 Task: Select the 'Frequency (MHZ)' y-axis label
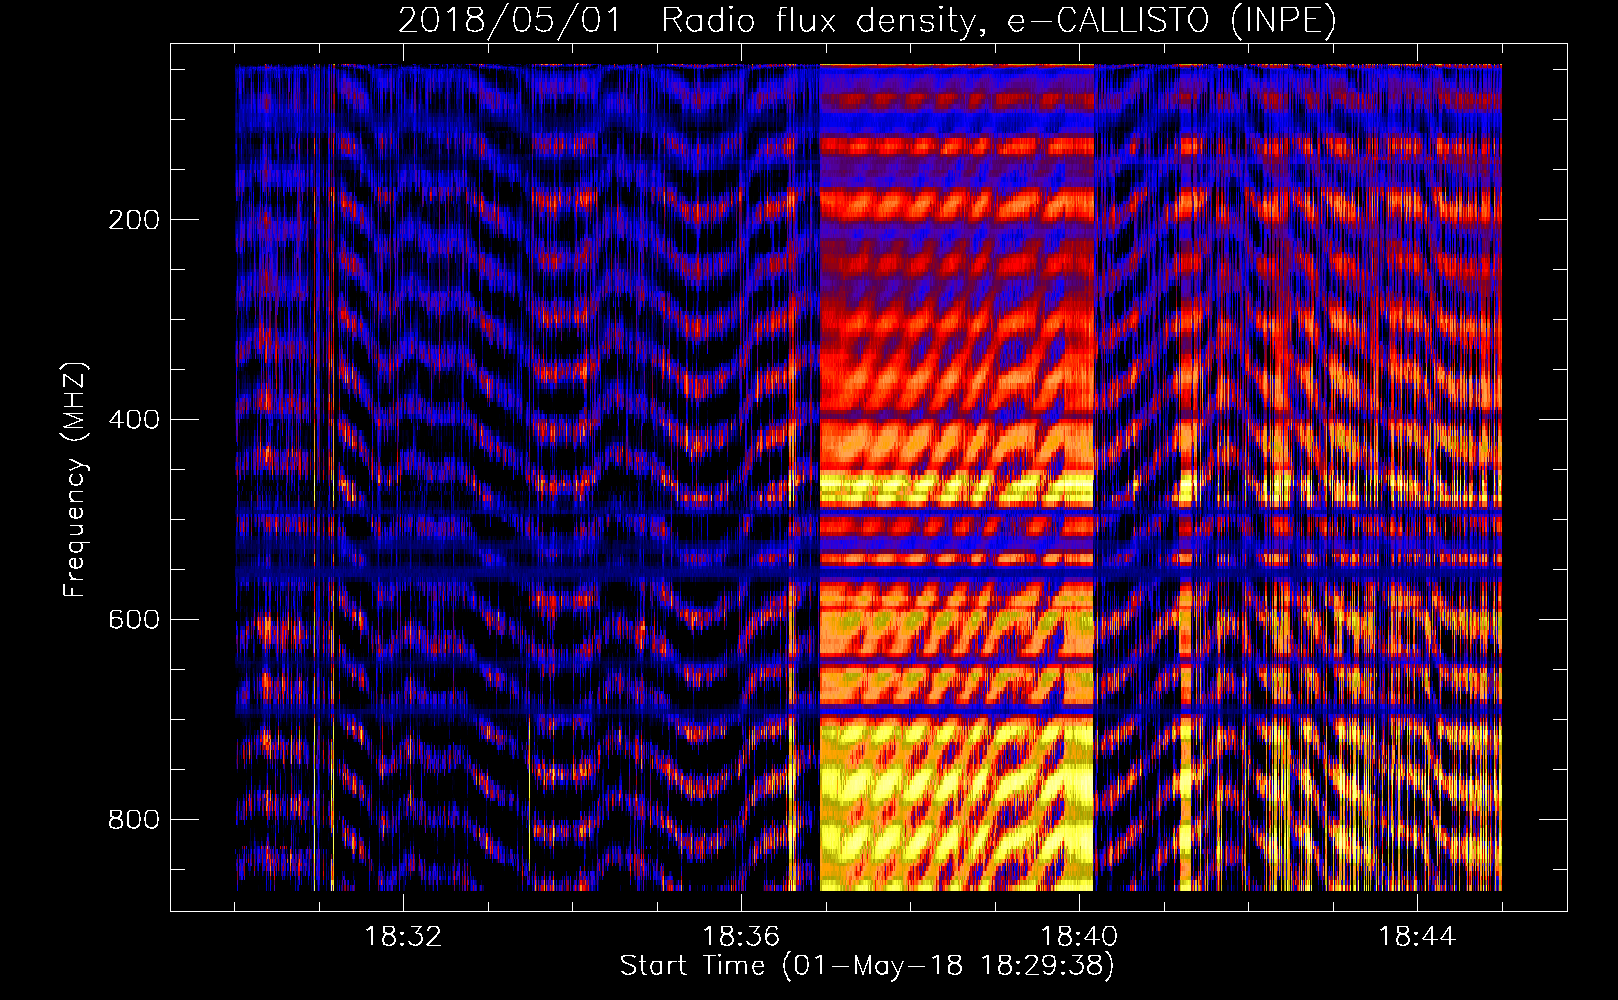[x=75, y=479]
